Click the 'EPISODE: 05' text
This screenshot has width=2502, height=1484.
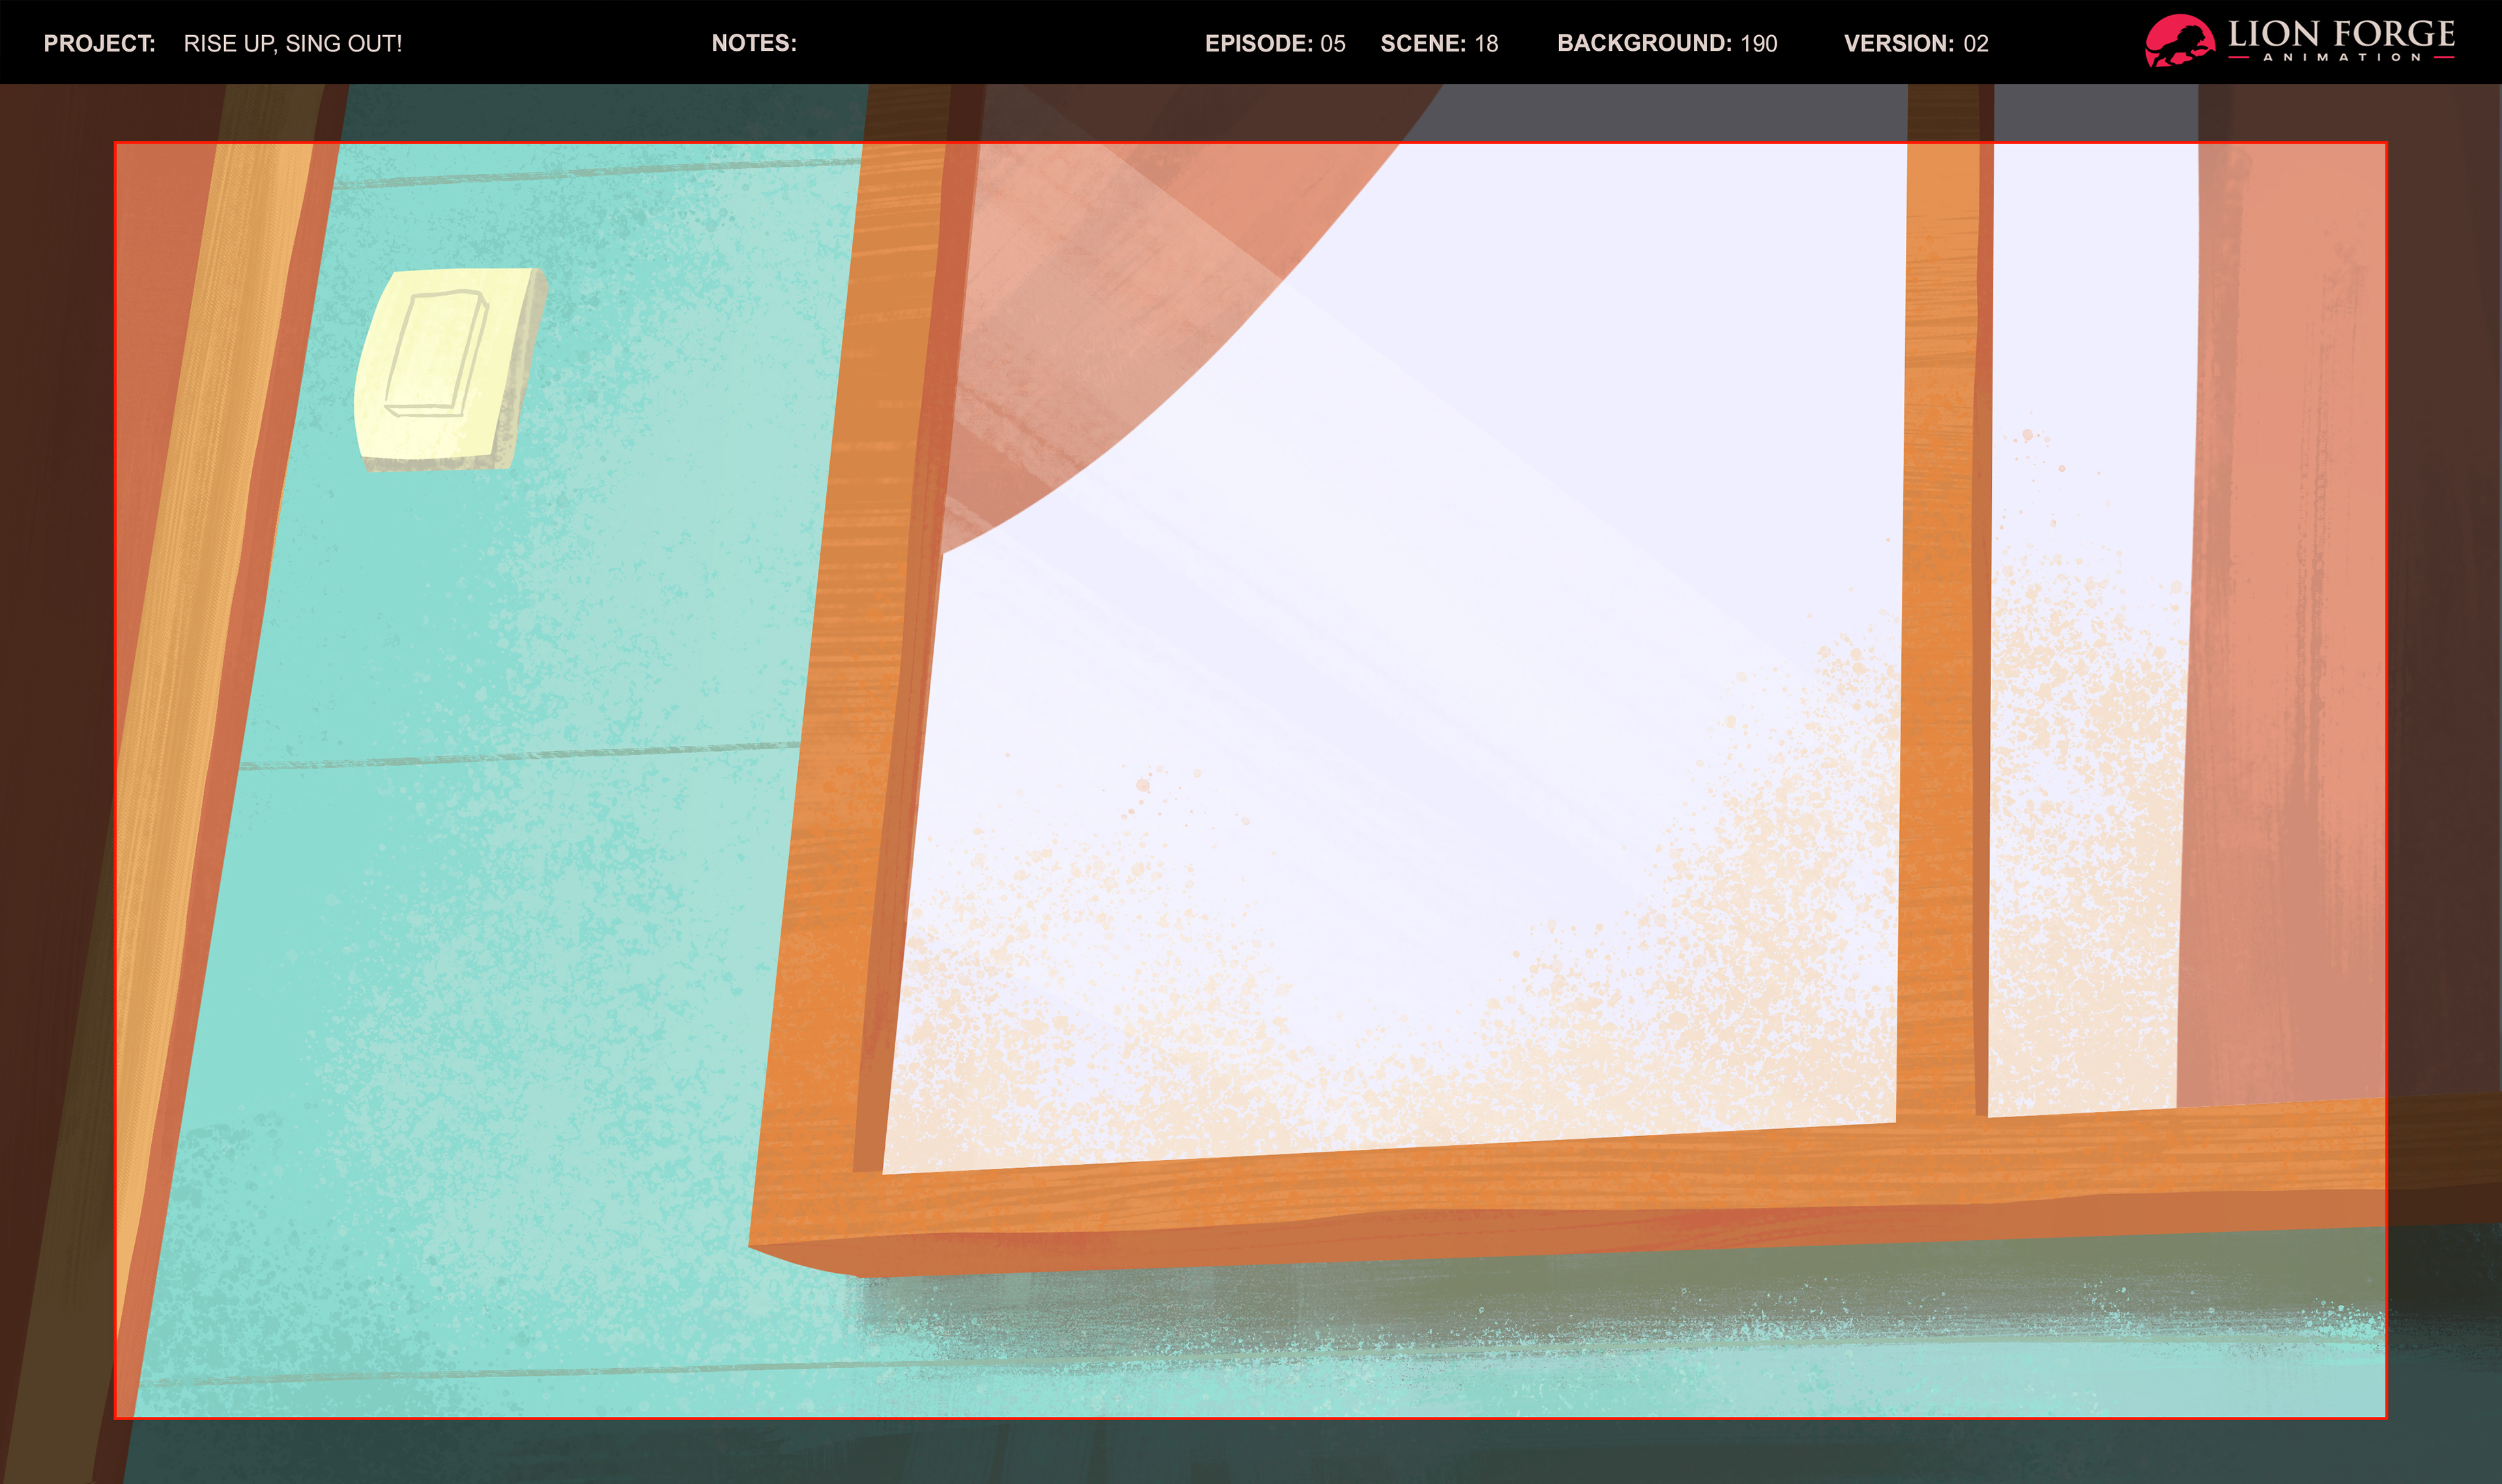pyautogui.click(x=1275, y=44)
